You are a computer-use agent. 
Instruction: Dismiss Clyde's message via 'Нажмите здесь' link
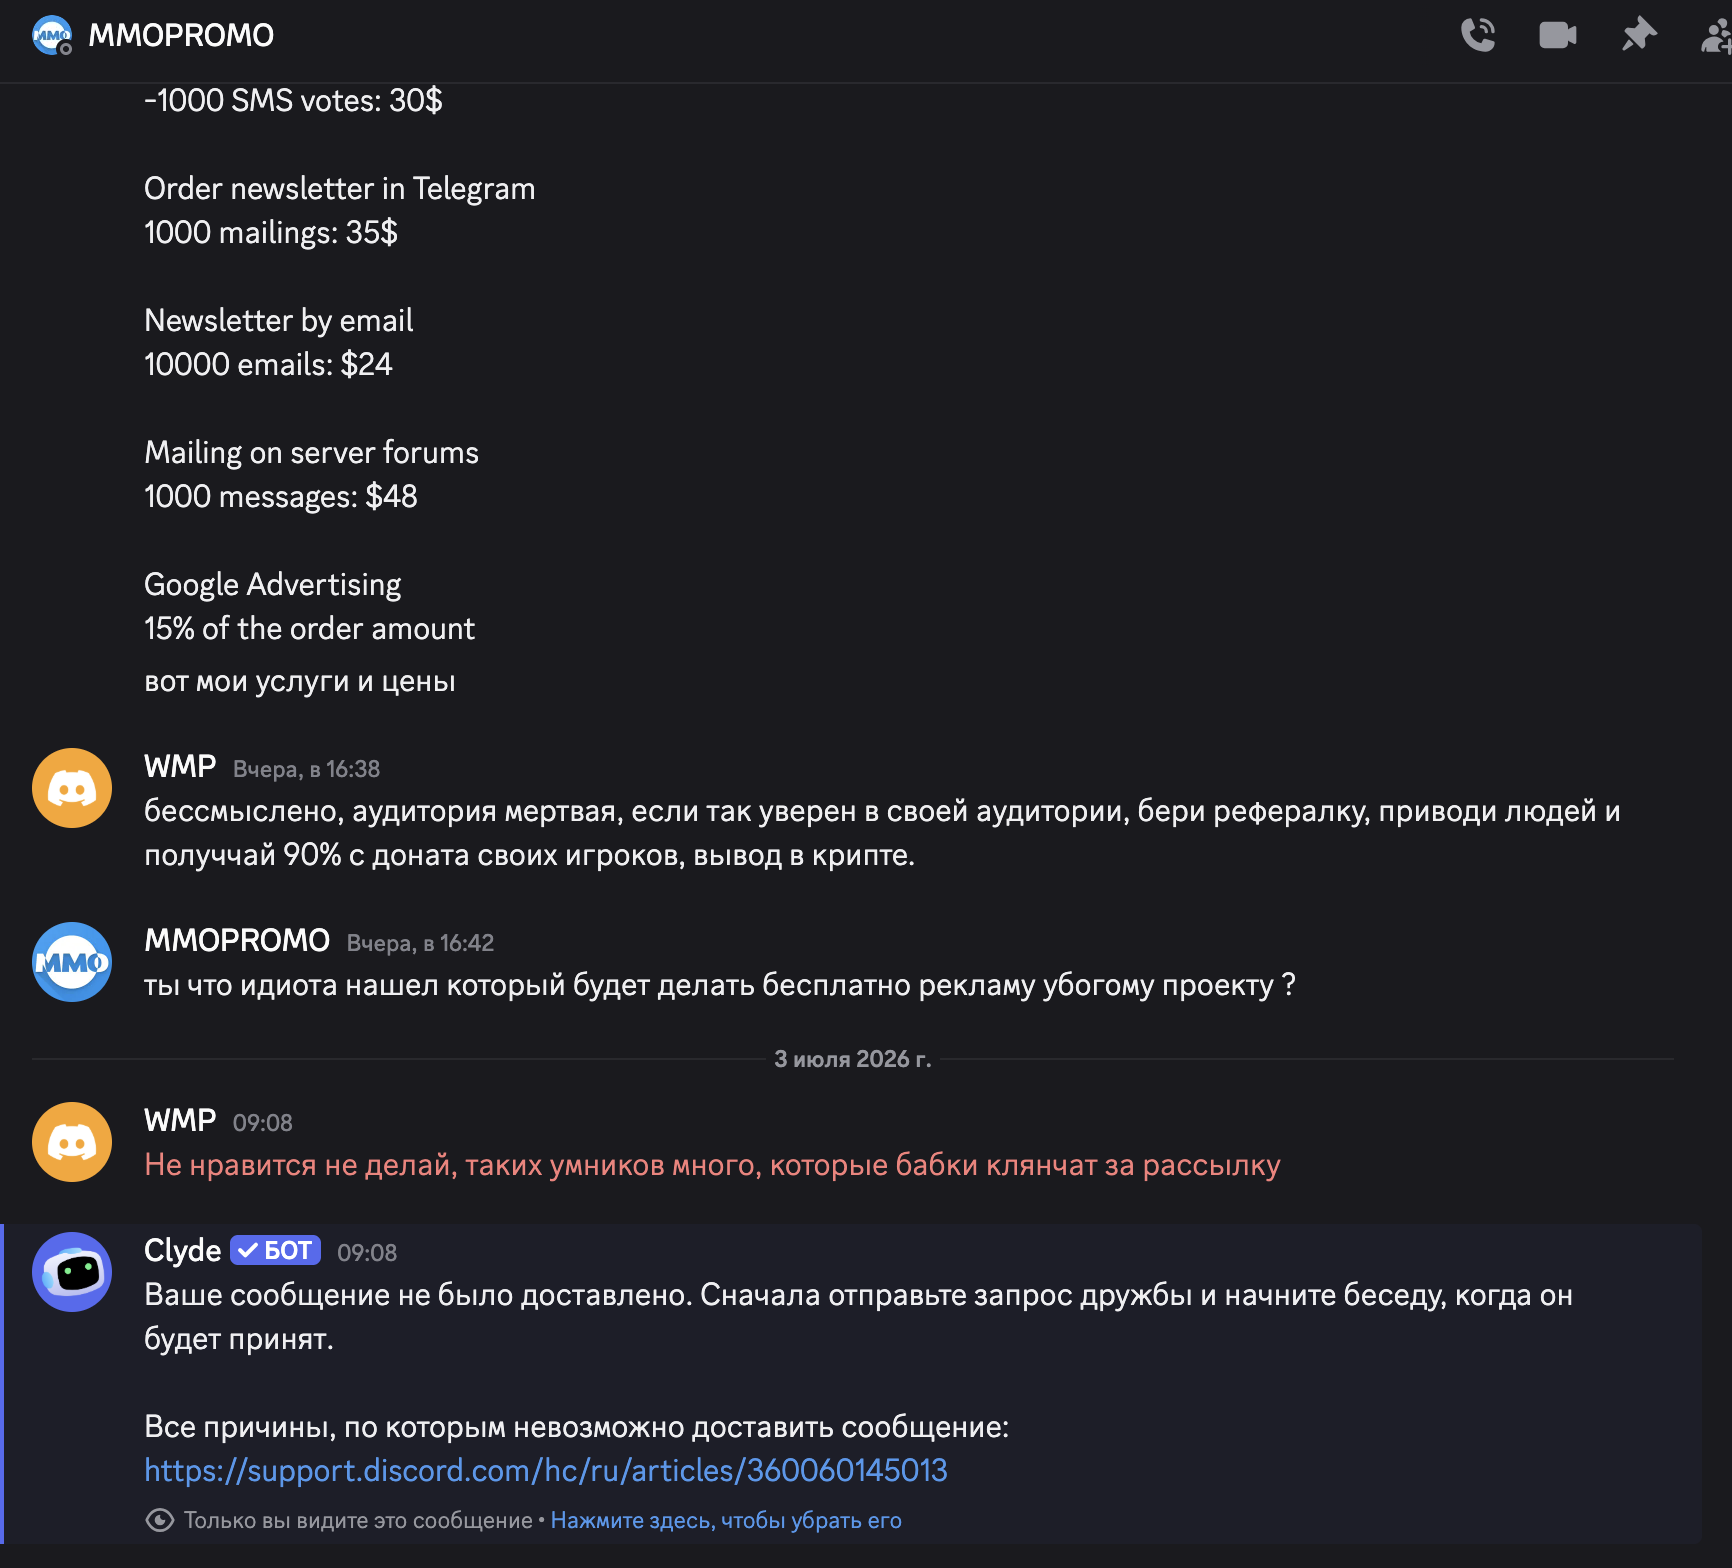[x=726, y=1520]
